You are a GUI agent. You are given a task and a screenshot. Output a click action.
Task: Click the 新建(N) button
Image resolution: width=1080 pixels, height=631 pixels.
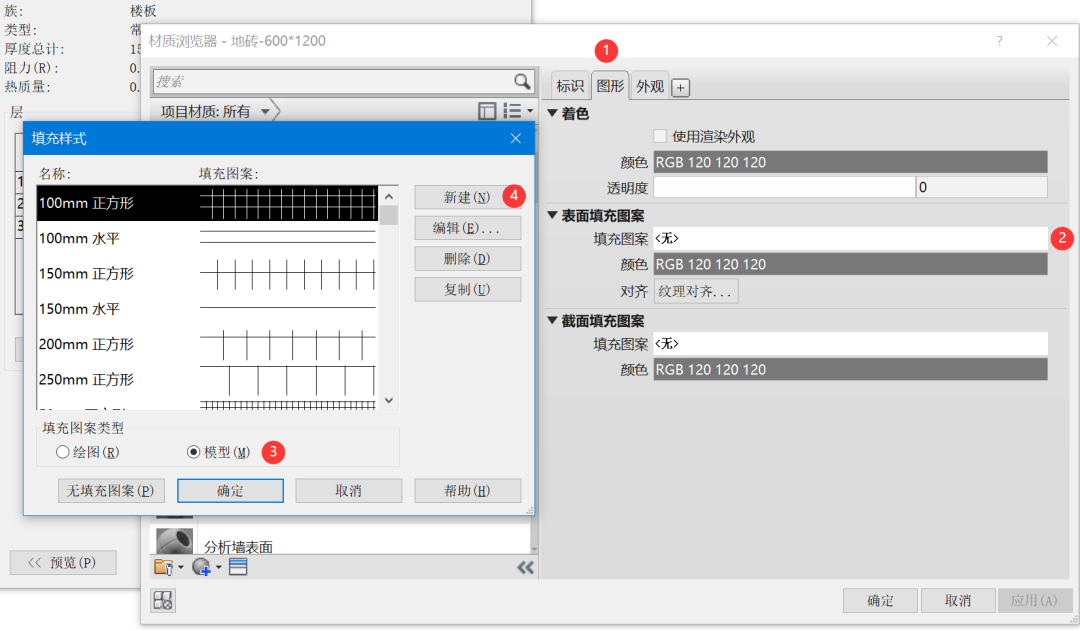[x=468, y=198]
